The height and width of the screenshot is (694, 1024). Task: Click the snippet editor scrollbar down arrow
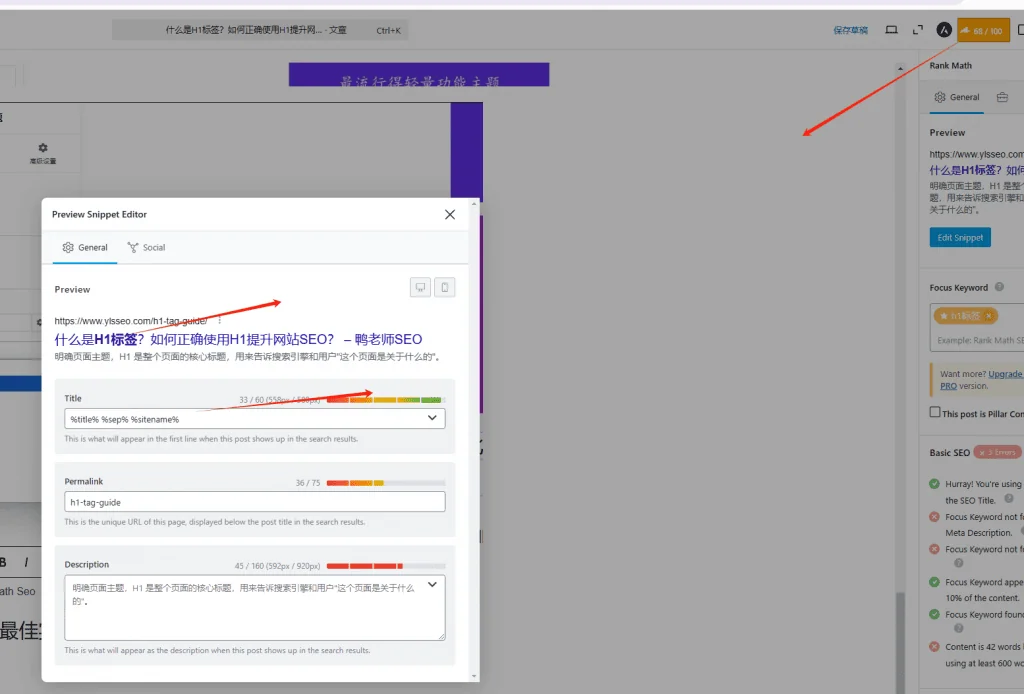coord(474,676)
